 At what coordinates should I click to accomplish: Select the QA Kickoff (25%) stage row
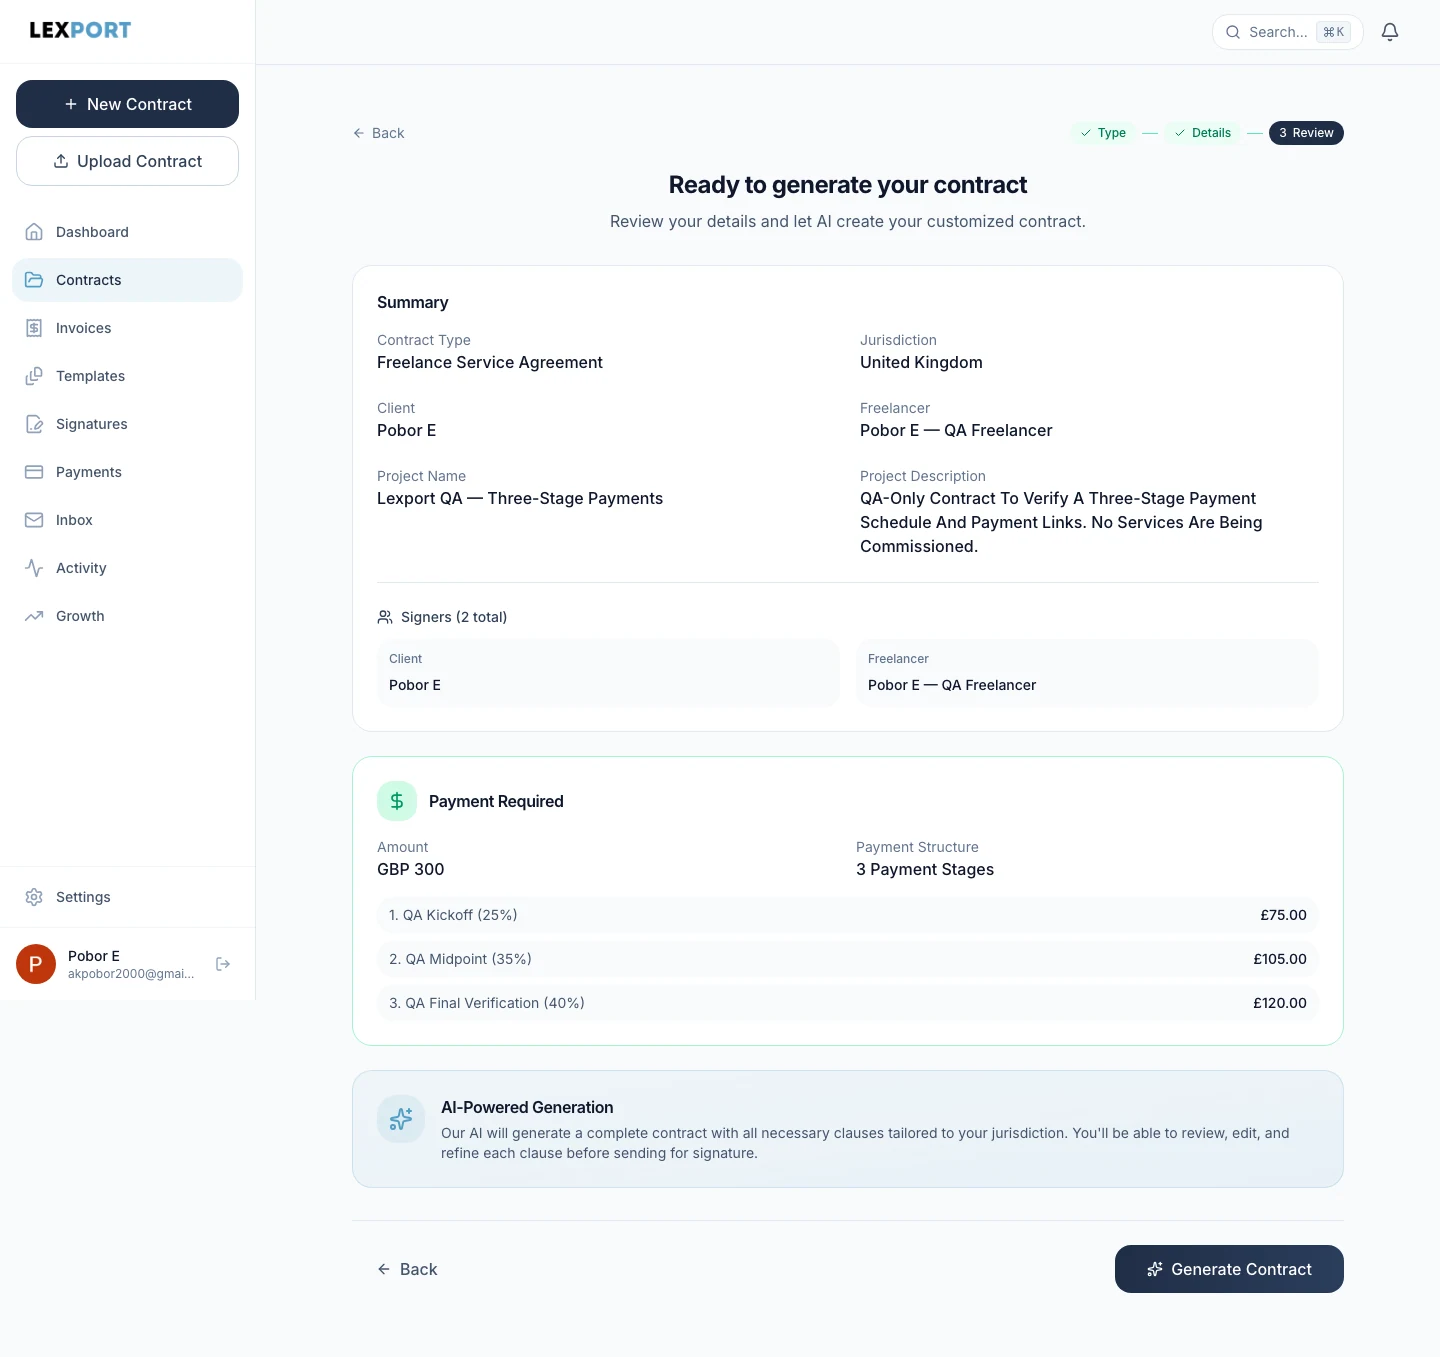point(848,915)
